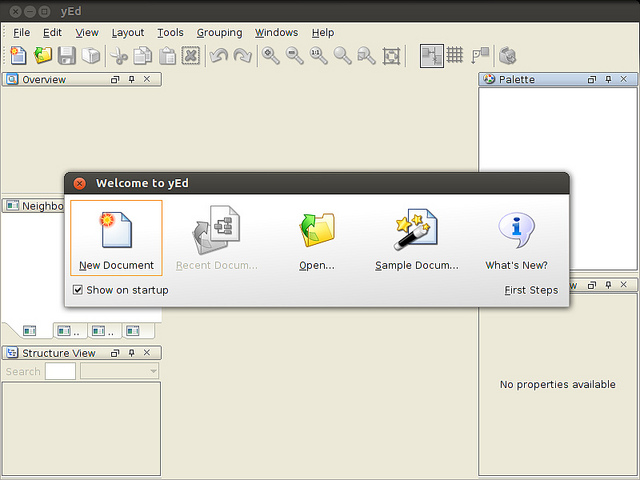
Task: Open the Edit menu
Action: (x=52, y=33)
